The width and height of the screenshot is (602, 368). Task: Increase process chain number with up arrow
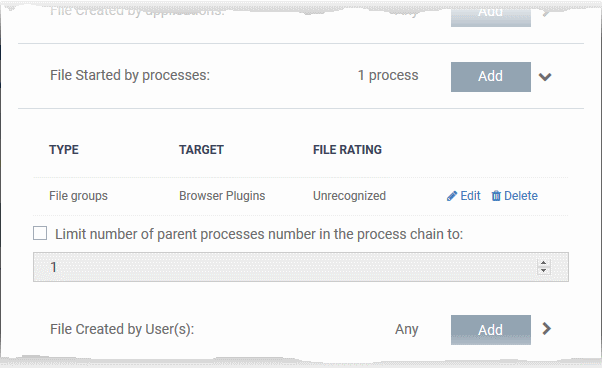[543, 263]
